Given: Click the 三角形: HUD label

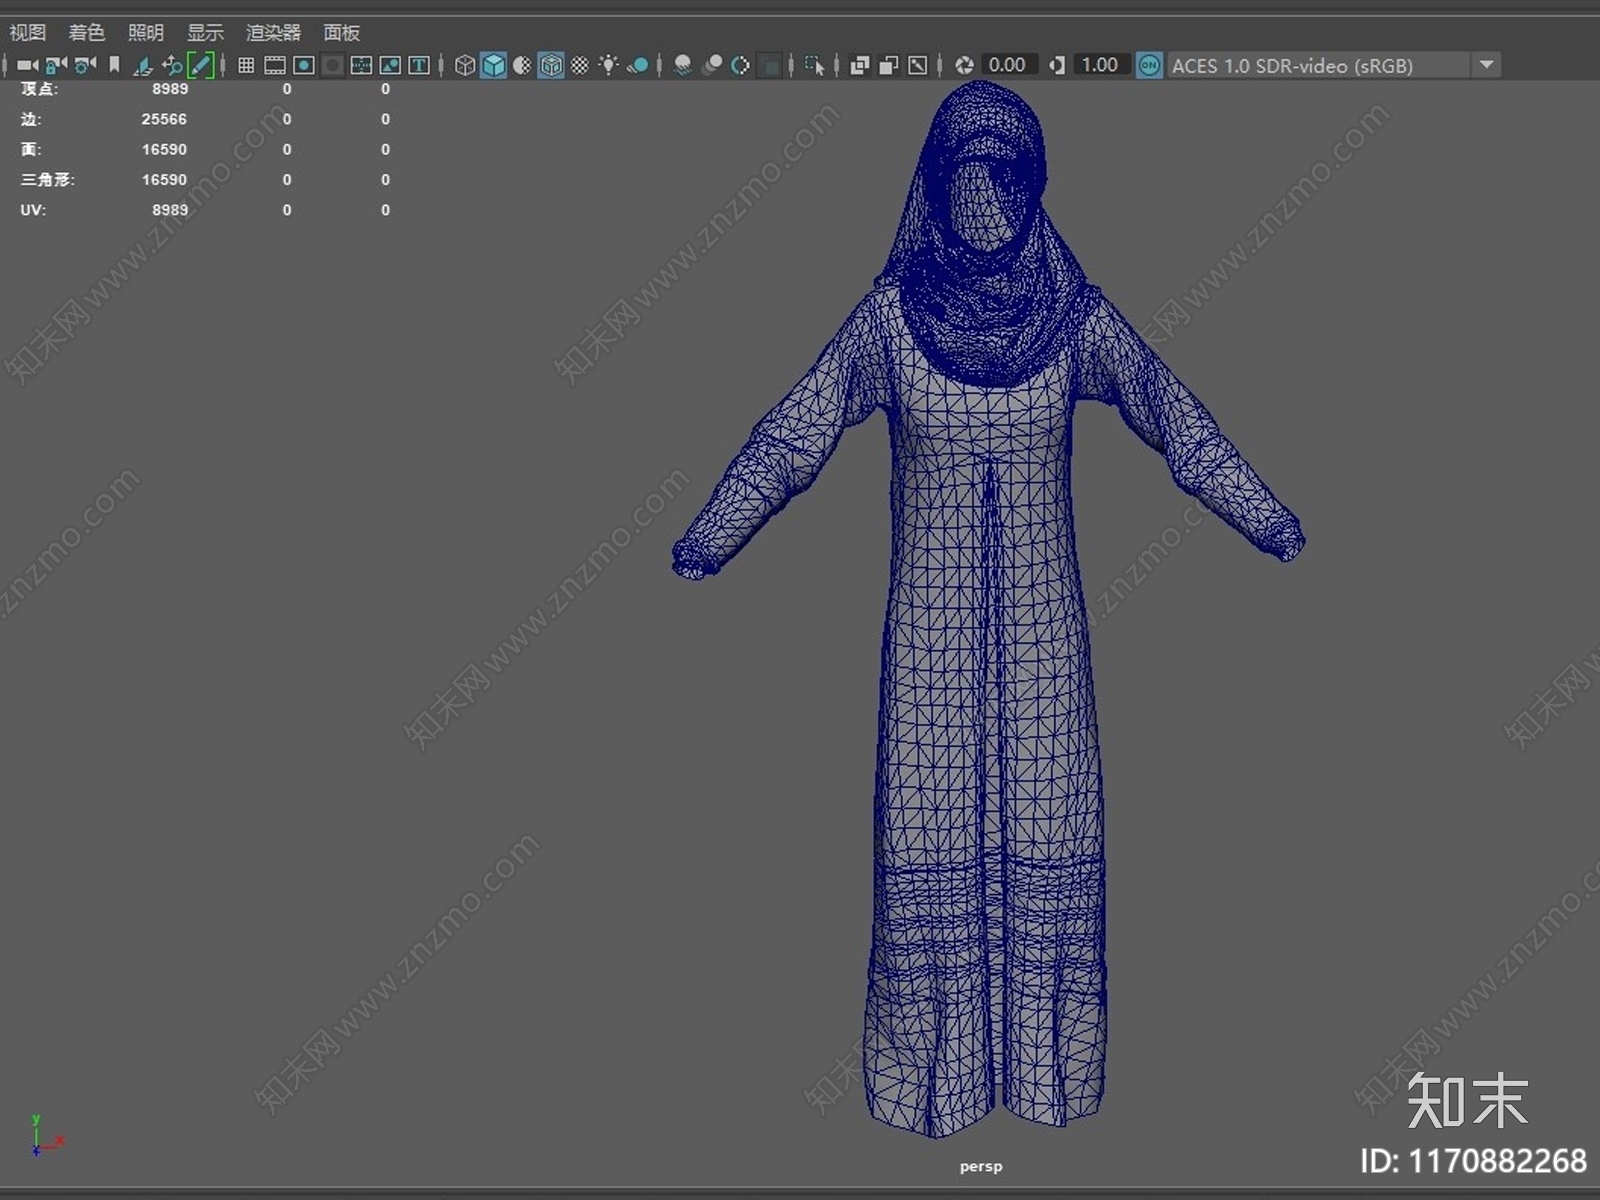Looking at the screenshot, I should point(48,180).
